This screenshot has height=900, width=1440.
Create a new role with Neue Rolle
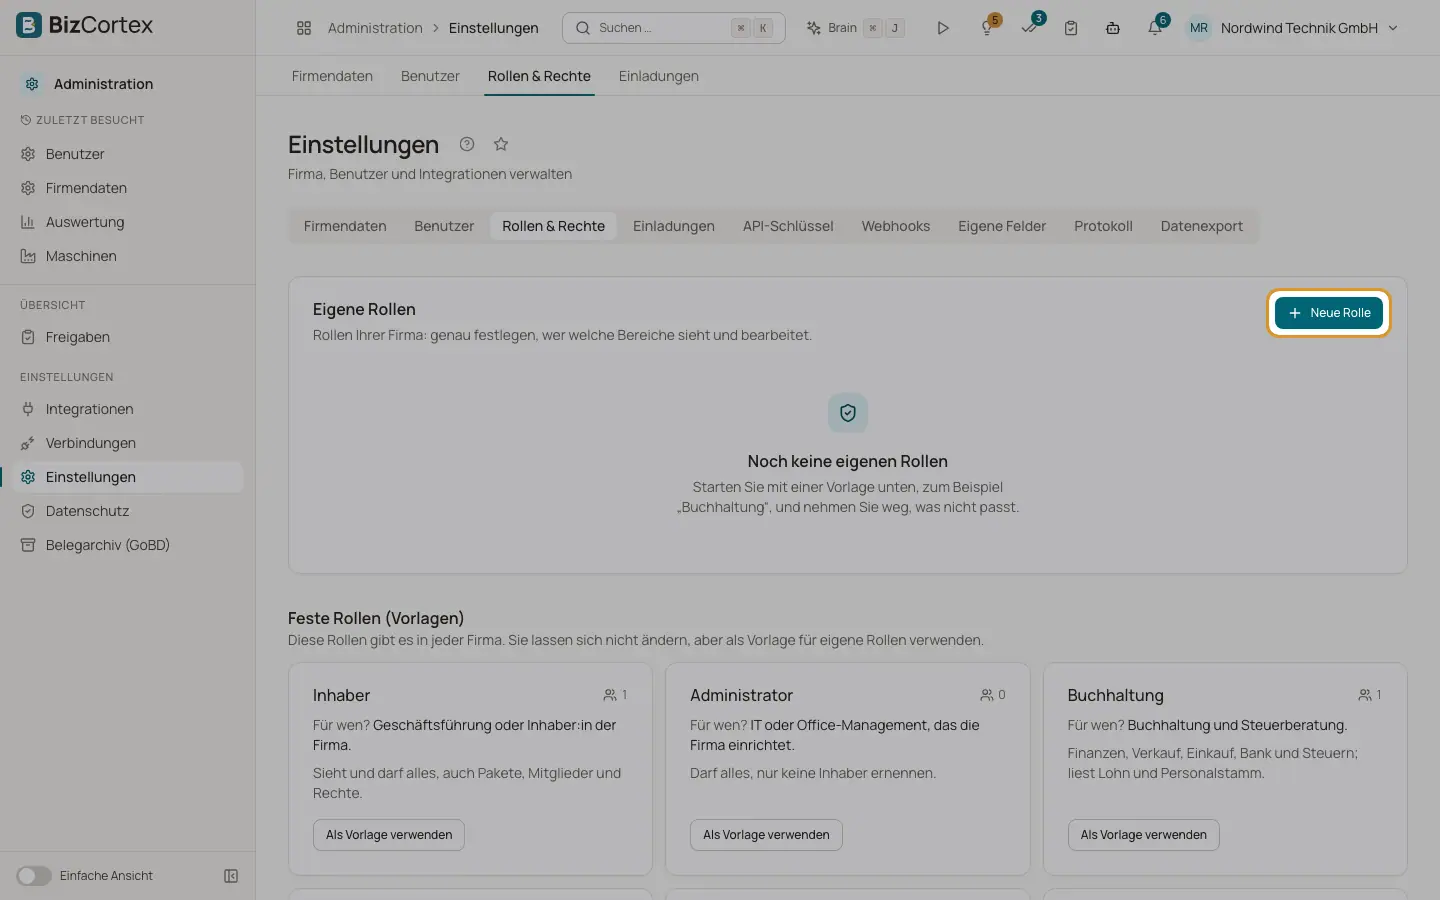(1329, 313)
